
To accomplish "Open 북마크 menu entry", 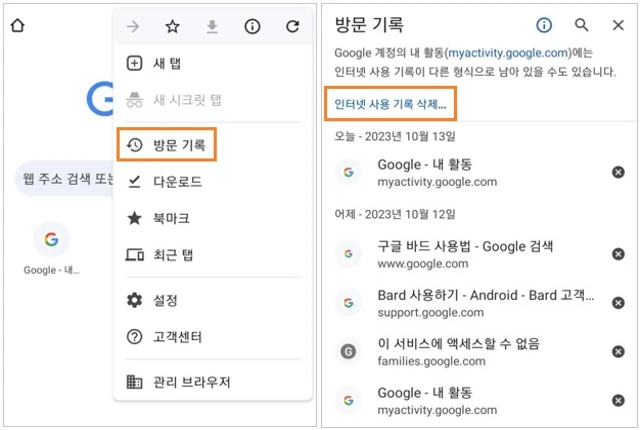I will tap(212, 218).
